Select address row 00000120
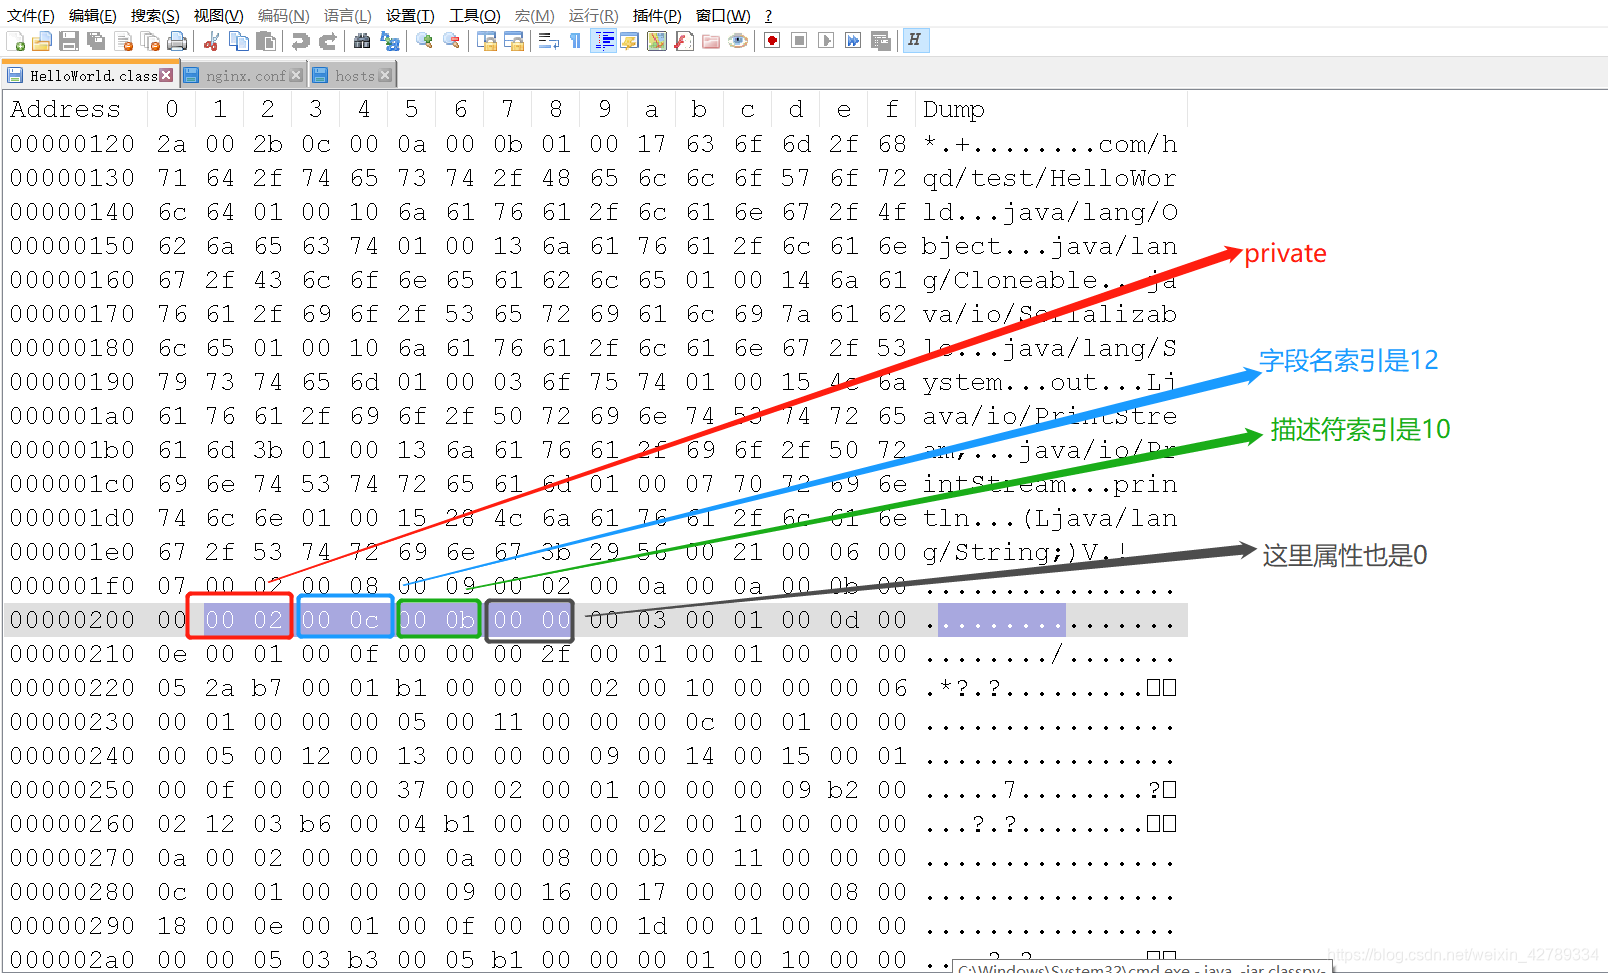The width and height of the screenshot is (1608, 973). [72, 144]
